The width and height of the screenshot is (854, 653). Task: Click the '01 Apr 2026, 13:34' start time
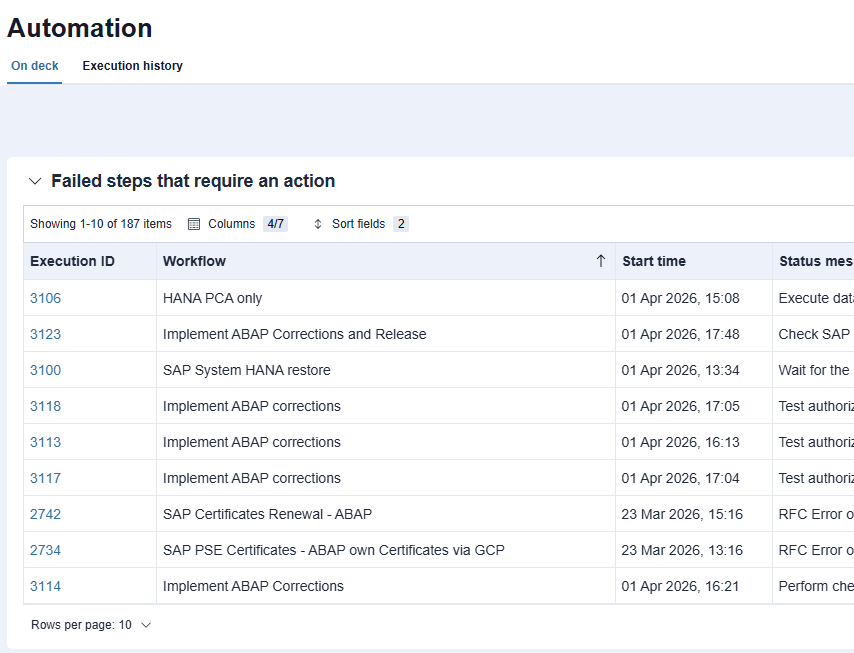pos(680,370)
